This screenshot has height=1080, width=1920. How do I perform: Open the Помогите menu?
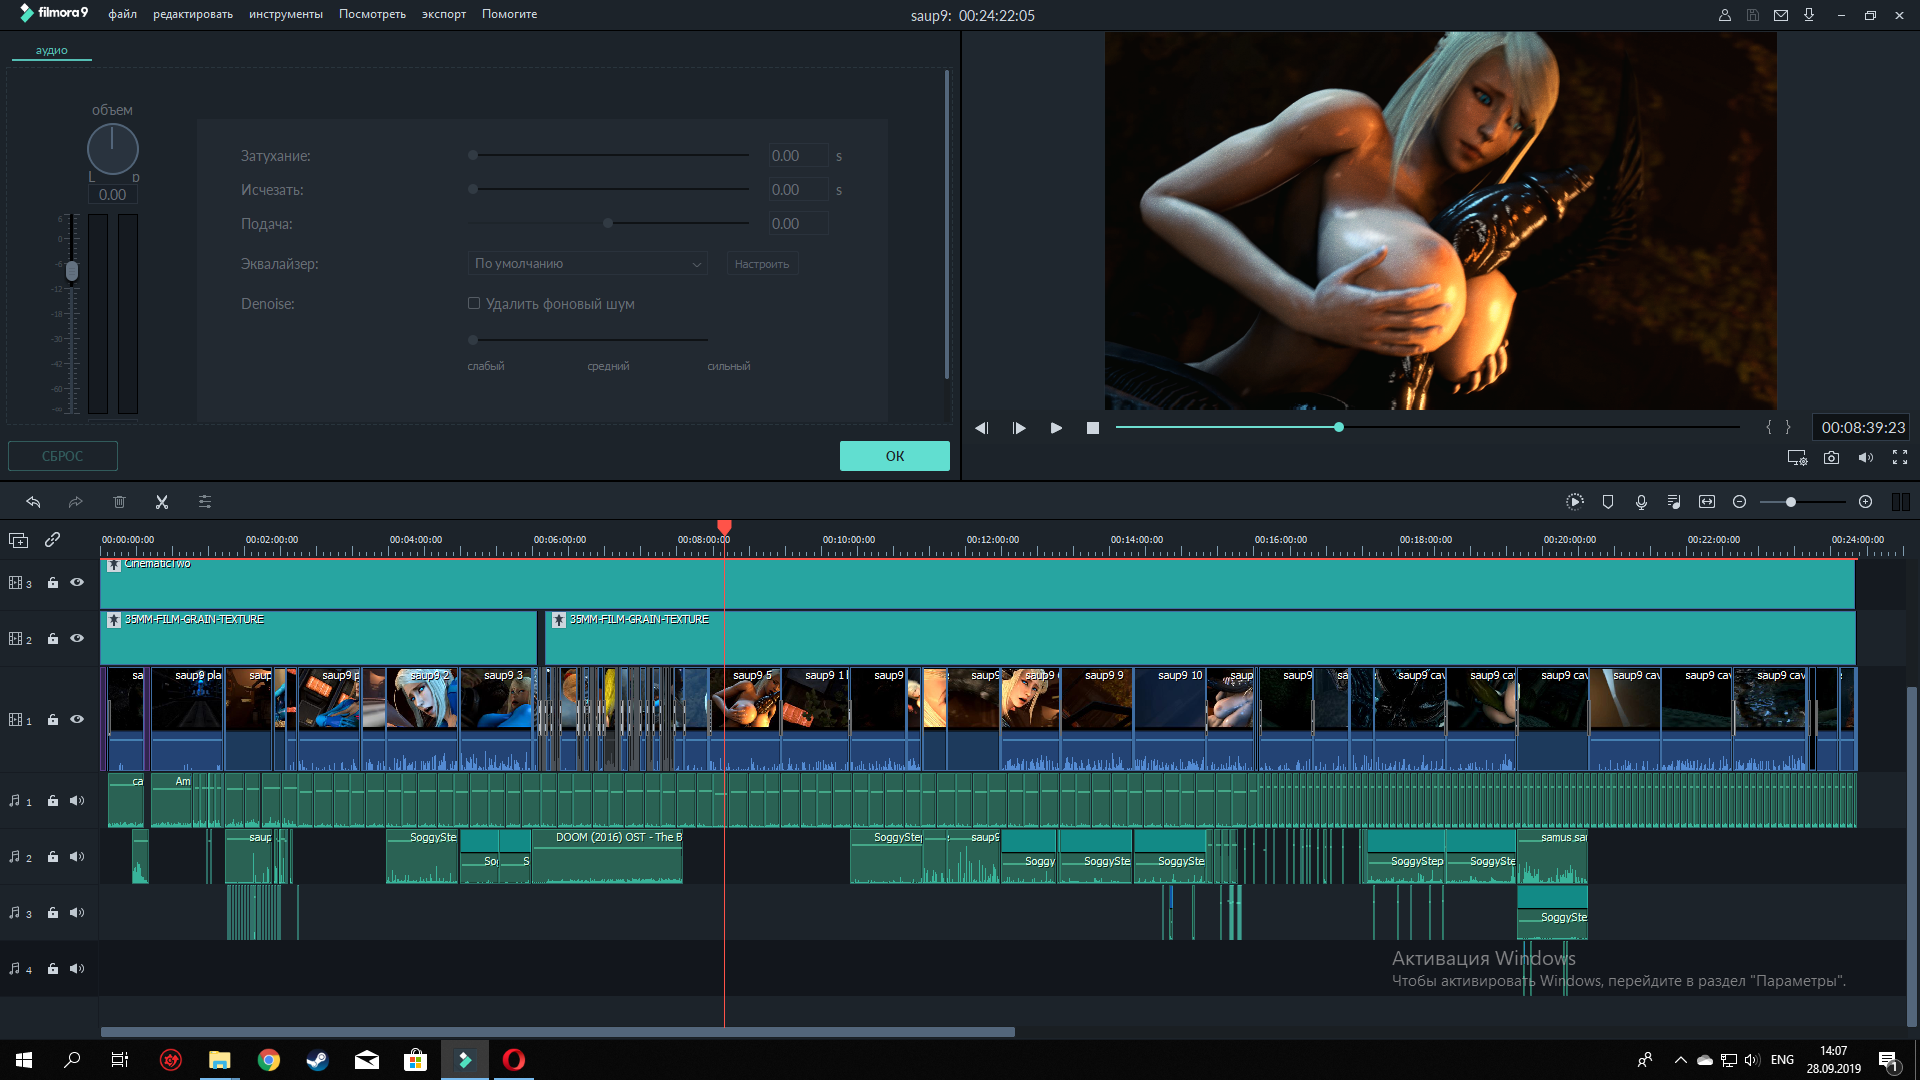[509, 14]
